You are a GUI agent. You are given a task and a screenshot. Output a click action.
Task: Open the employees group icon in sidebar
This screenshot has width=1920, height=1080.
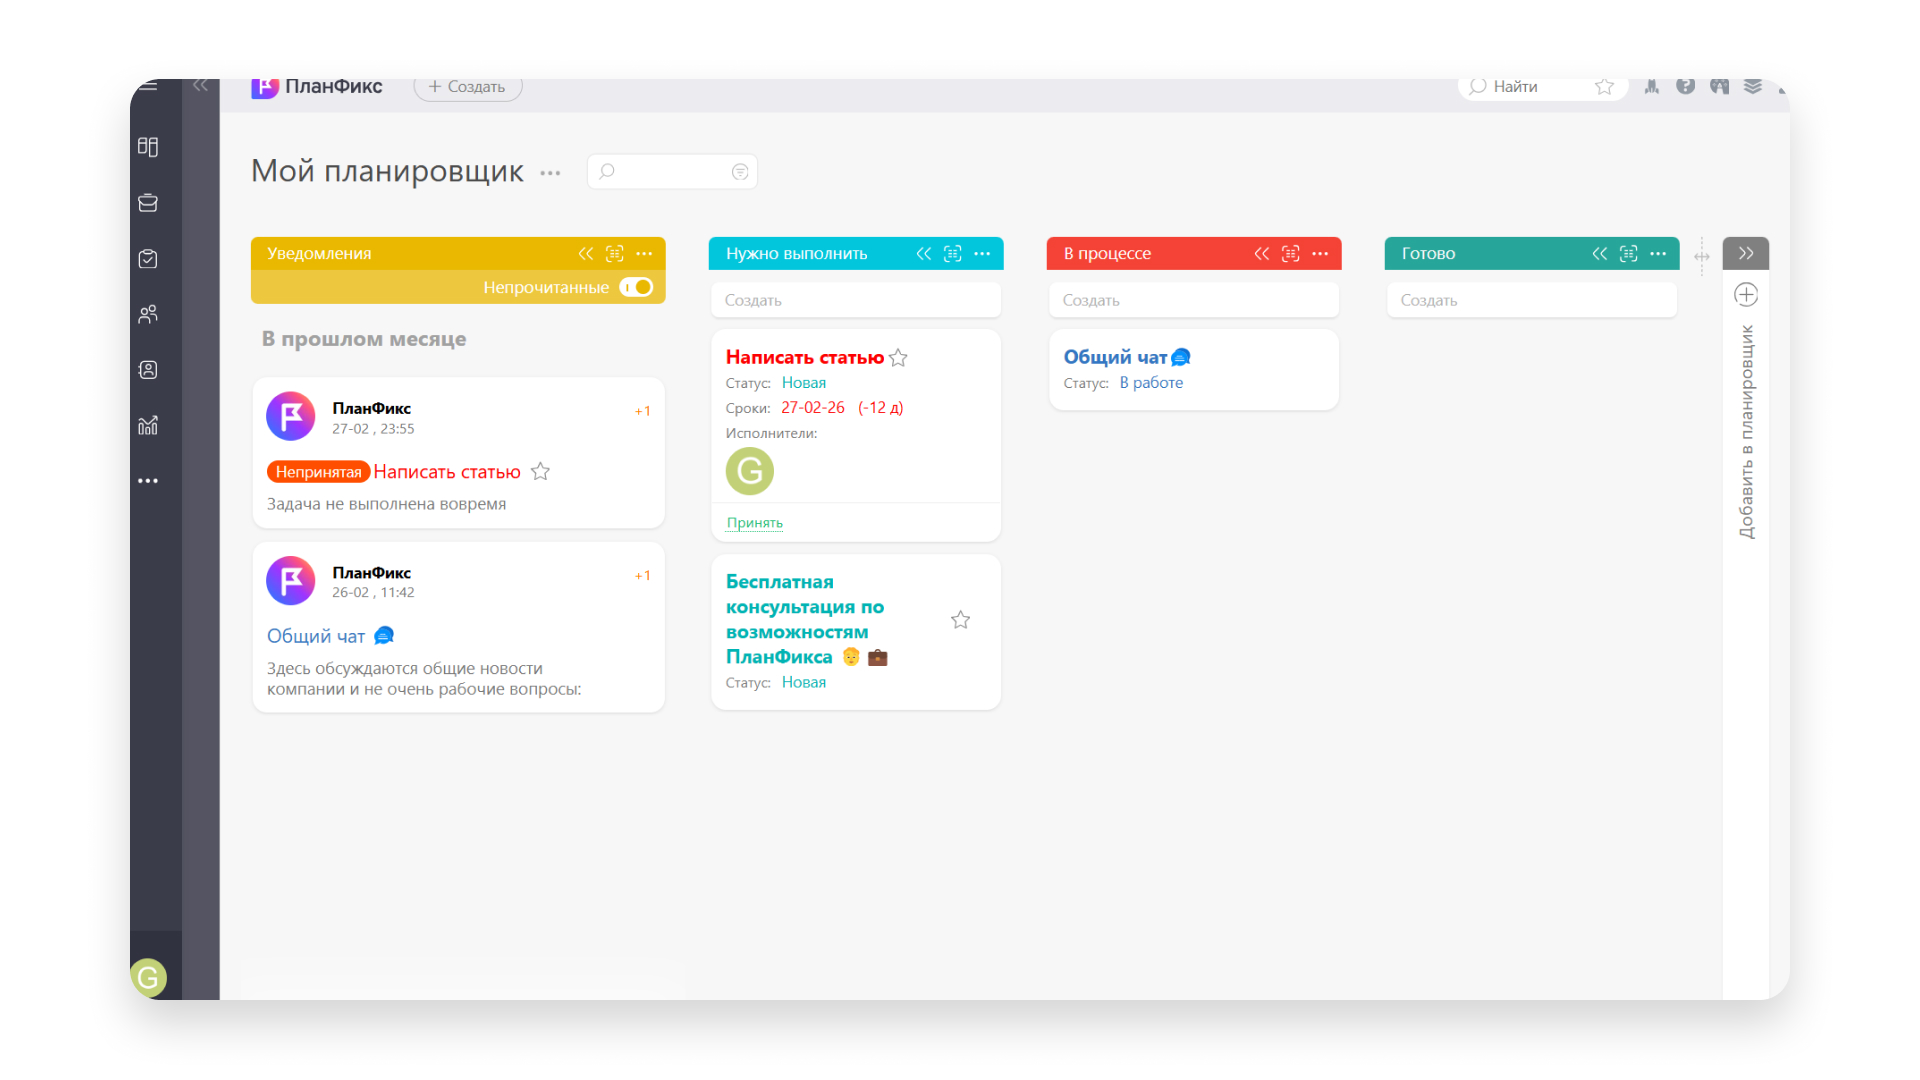tap(148, 314)
